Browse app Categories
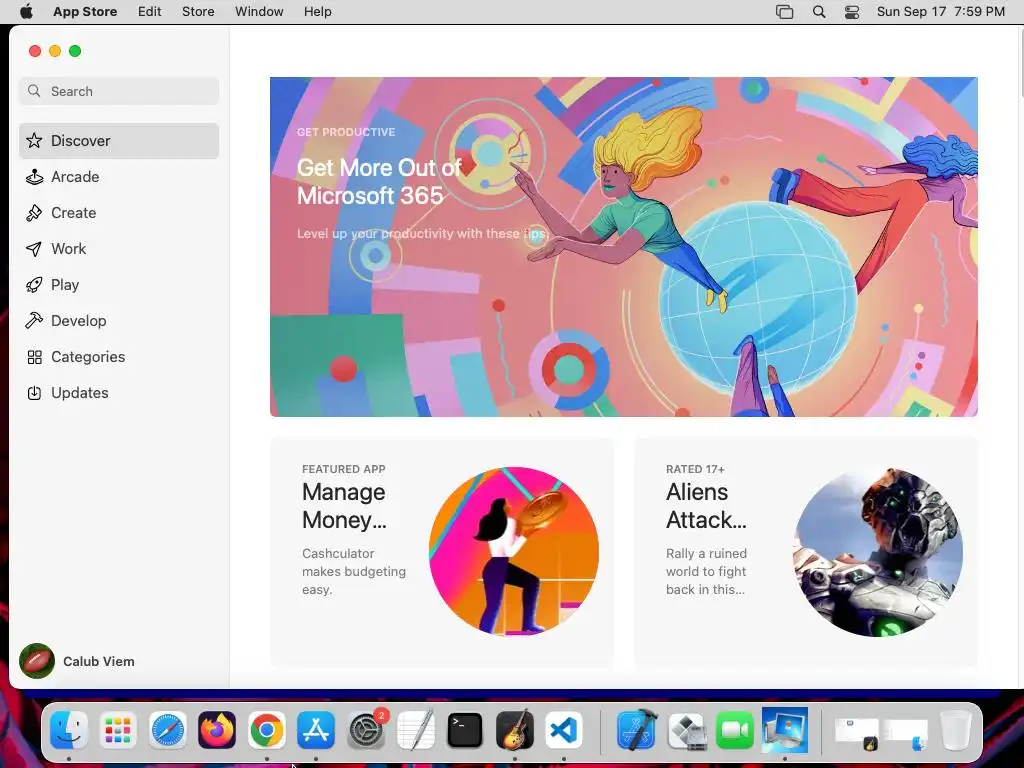Viewport: 1024px width, 768px height. click(119, 356)
